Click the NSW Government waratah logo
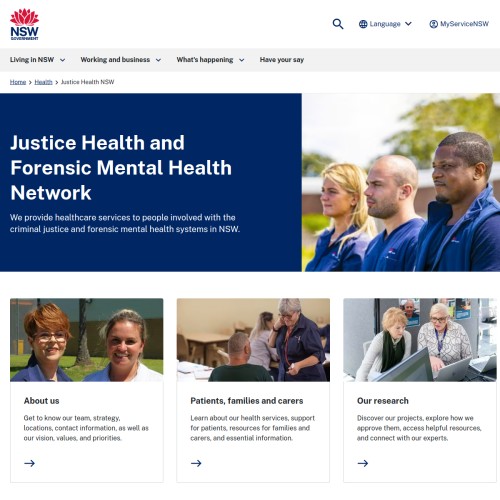 (24, 24)
